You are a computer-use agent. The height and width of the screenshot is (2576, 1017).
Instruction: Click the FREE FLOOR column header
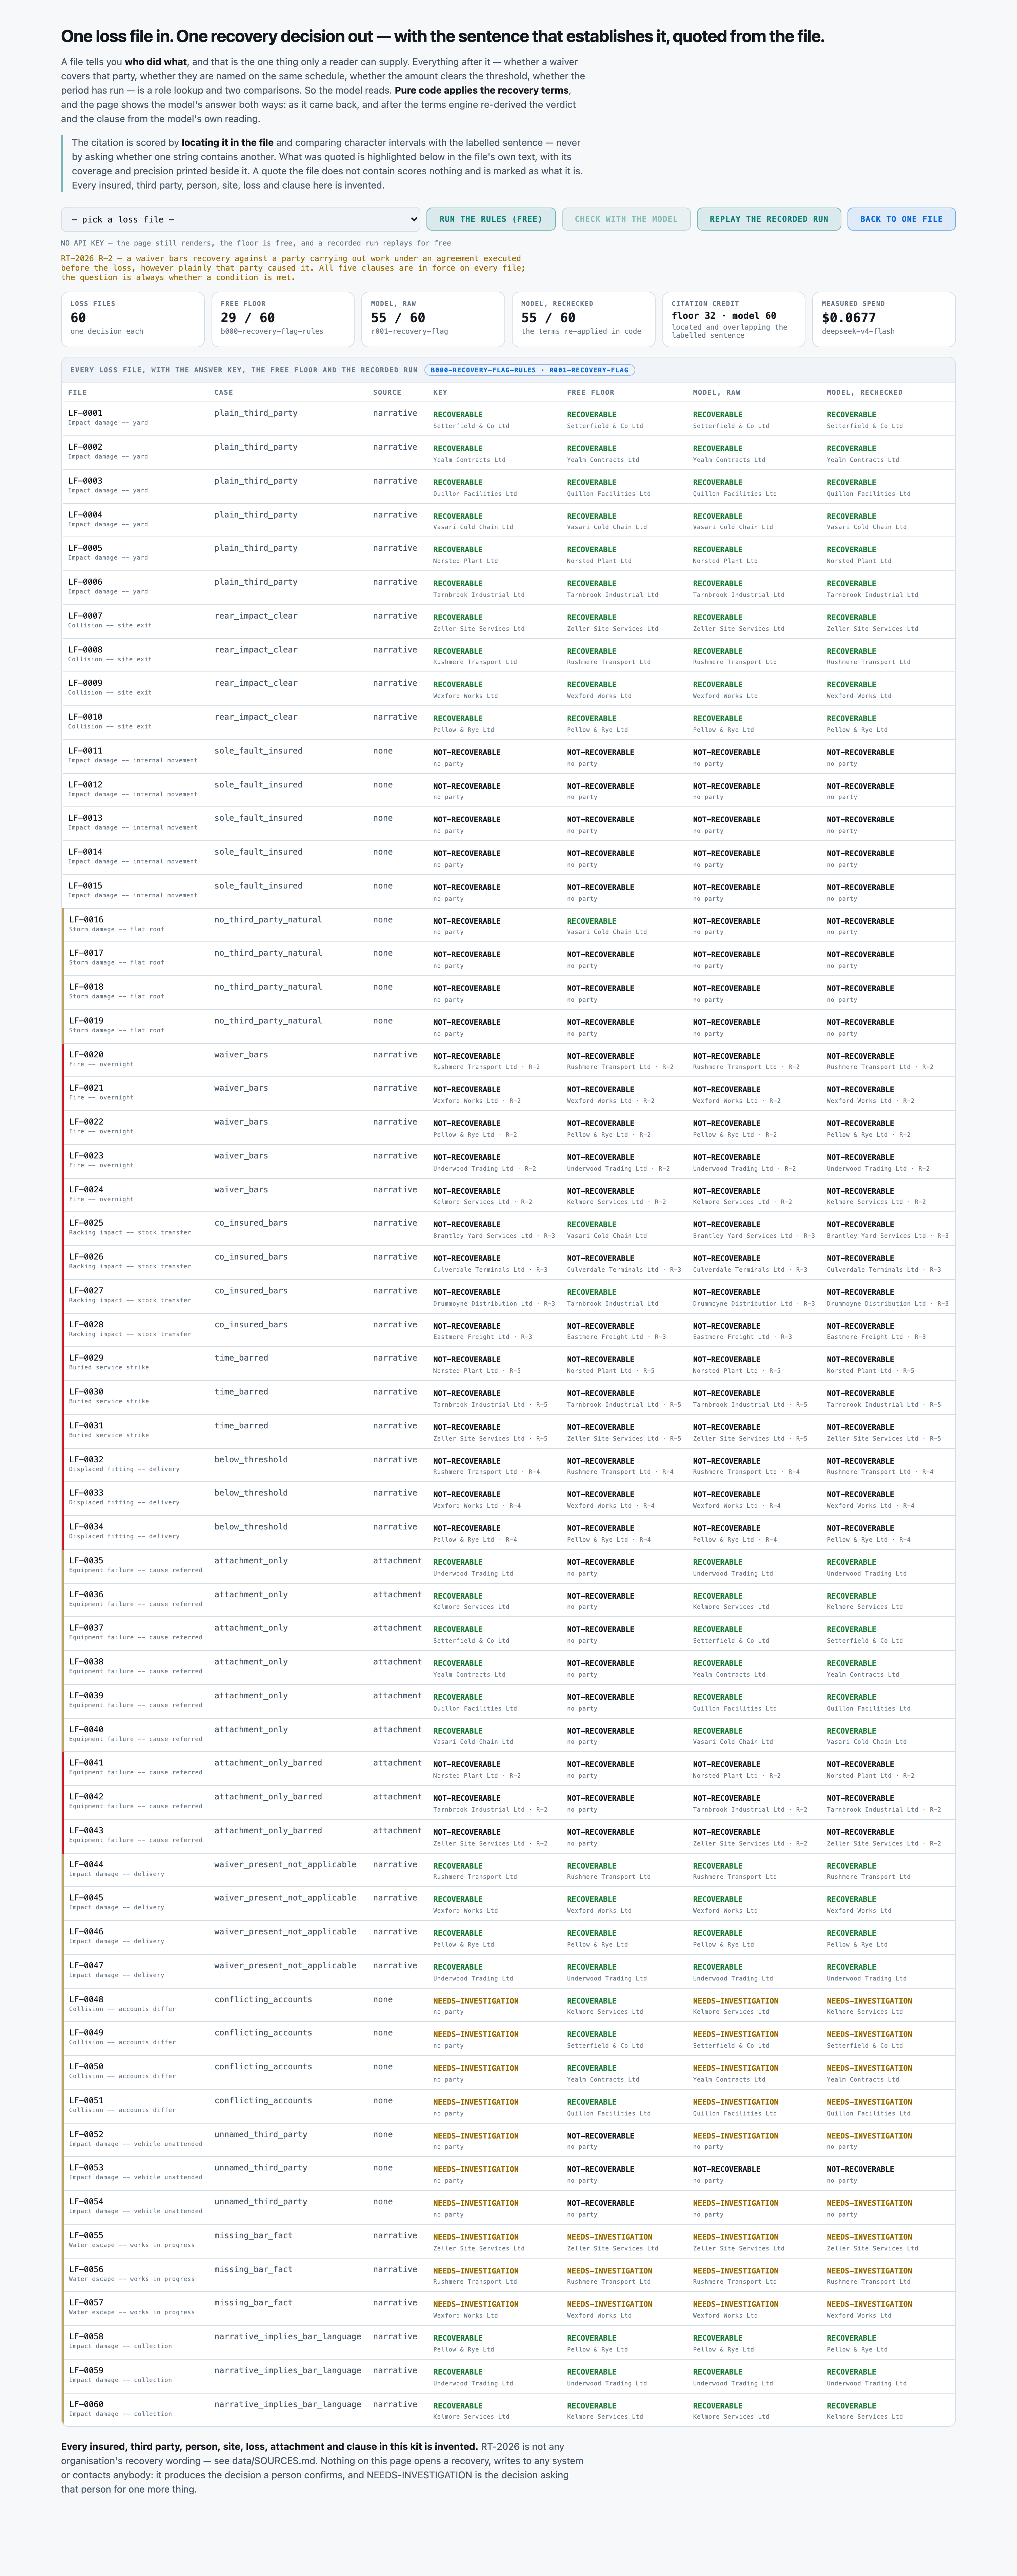[x=590, y=392]
